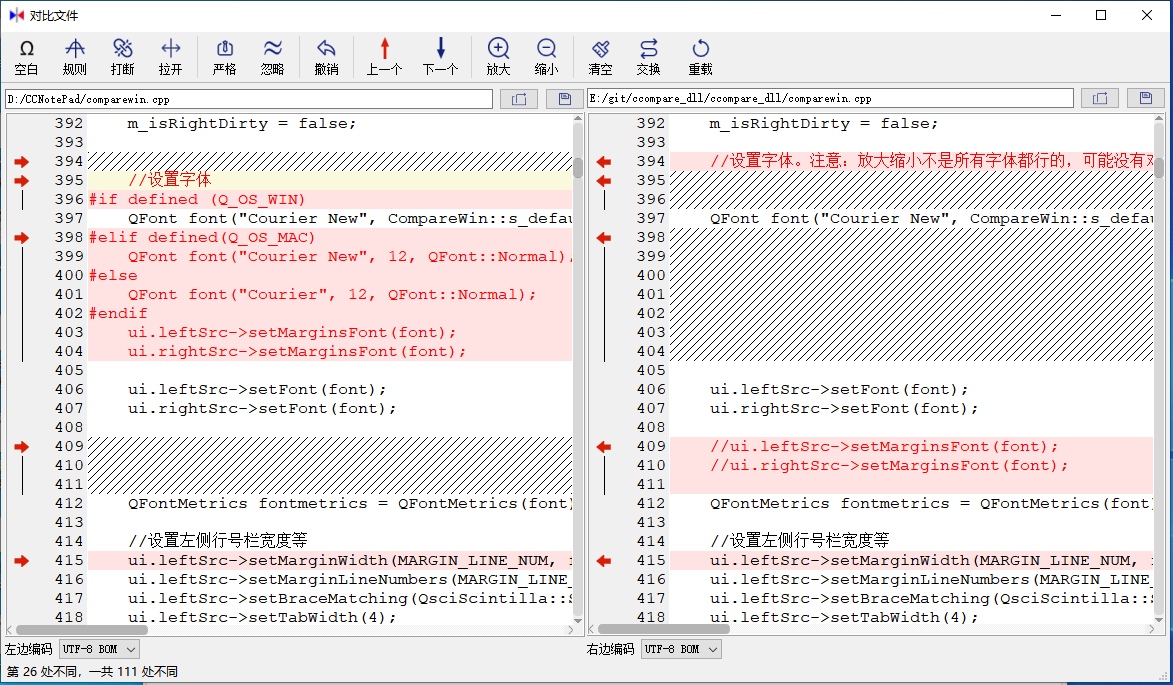The height and width of the screenshot is (685, 1173).
Task: Clear the comparison with 清空
Action: [600, 58]
